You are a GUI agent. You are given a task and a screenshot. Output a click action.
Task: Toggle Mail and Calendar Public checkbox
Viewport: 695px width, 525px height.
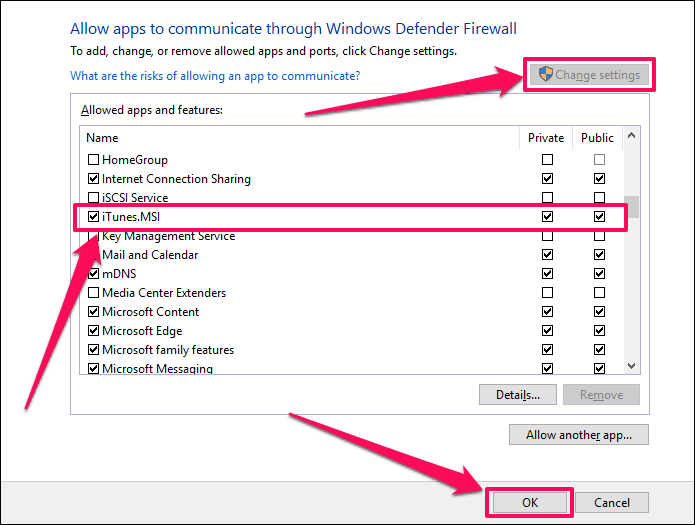click(599, 255)
